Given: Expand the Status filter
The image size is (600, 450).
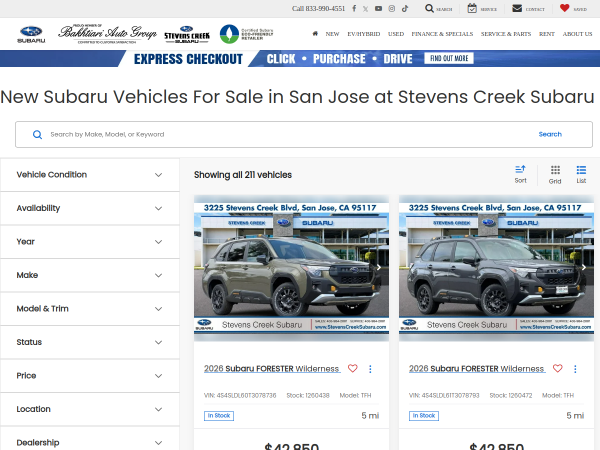Looking at the screenshot, I should tap(90, 342).
